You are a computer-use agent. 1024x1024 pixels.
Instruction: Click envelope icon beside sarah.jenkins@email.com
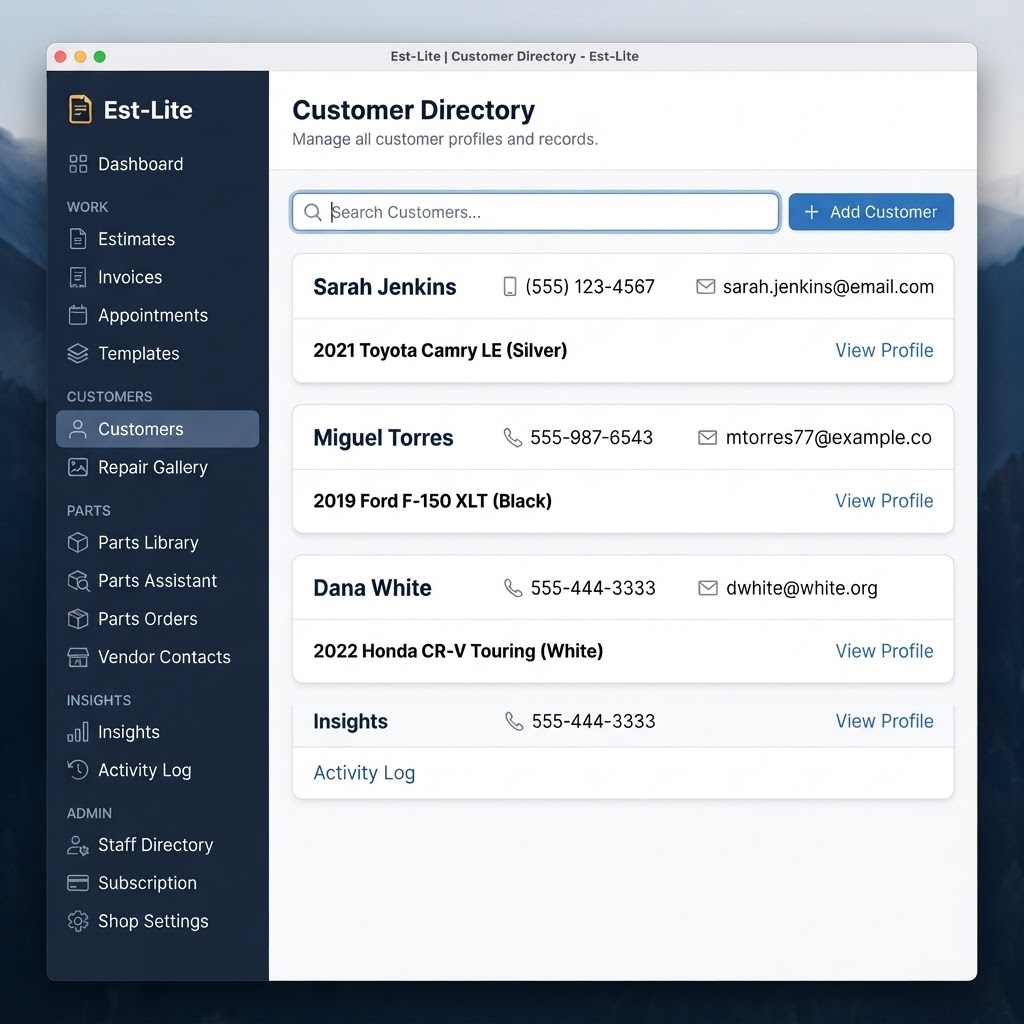pos(705,287)
